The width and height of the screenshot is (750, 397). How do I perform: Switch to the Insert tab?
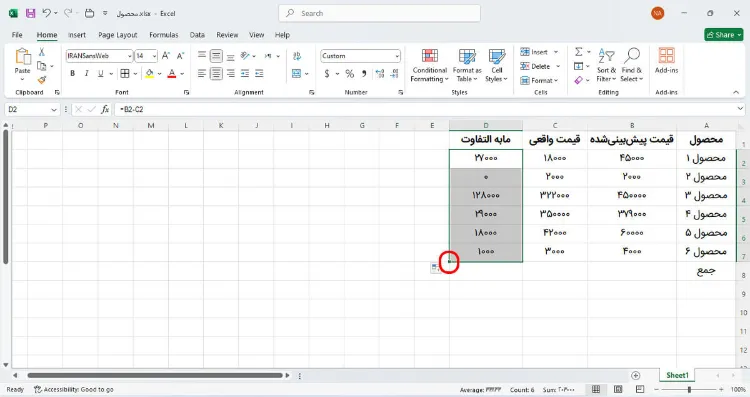(x=77, y=35)
